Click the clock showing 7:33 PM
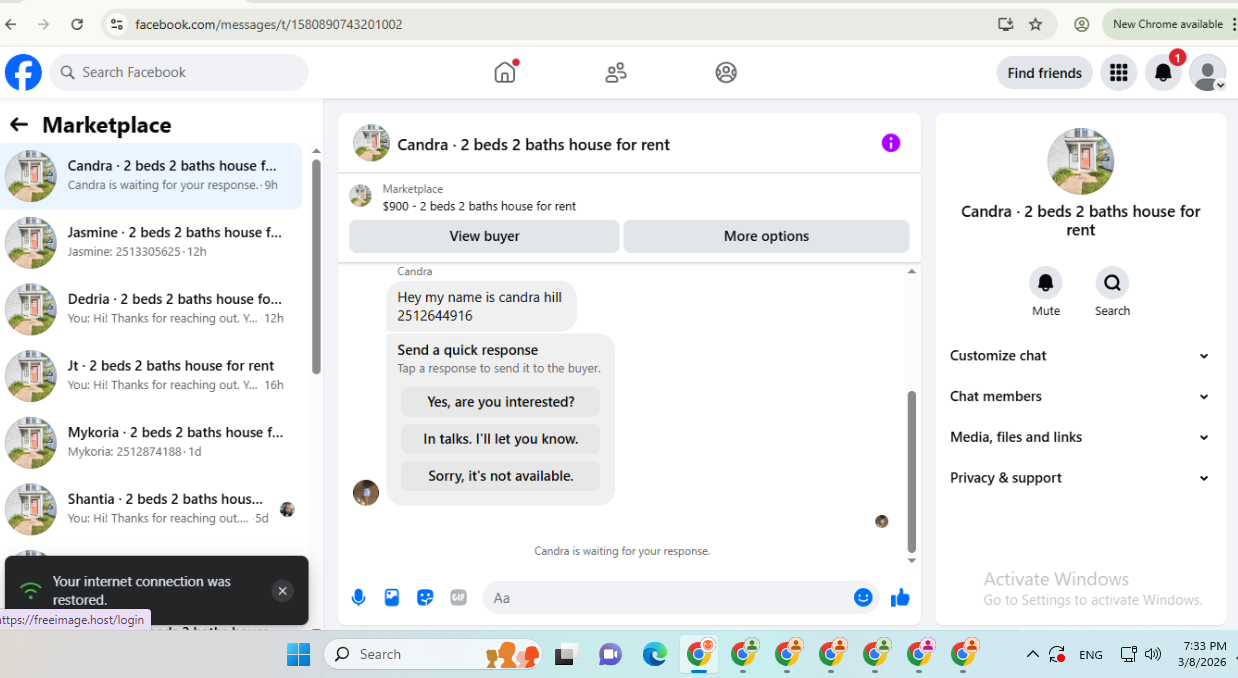The height and width of the screenshot is (678, 1238). (x=1205, y=646)
